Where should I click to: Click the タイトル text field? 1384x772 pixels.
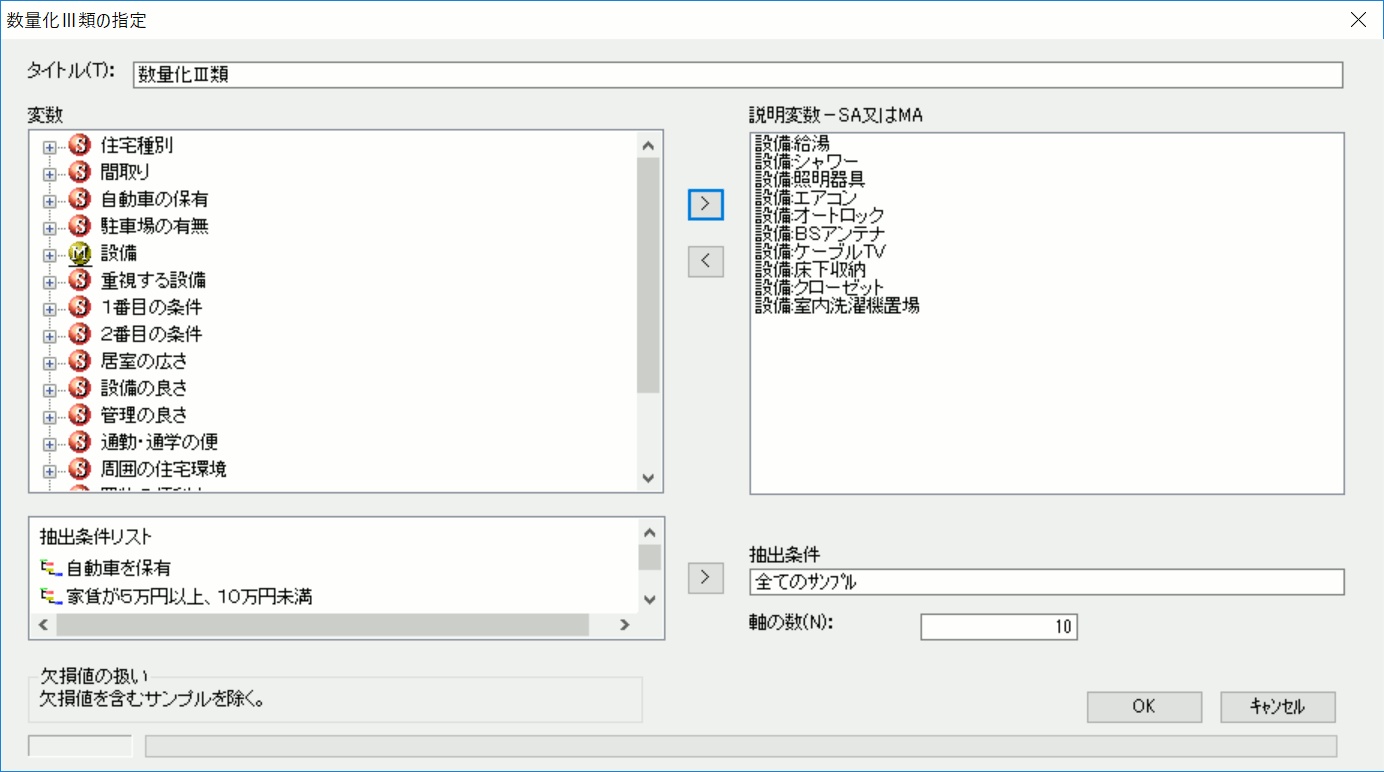[738, 75]
